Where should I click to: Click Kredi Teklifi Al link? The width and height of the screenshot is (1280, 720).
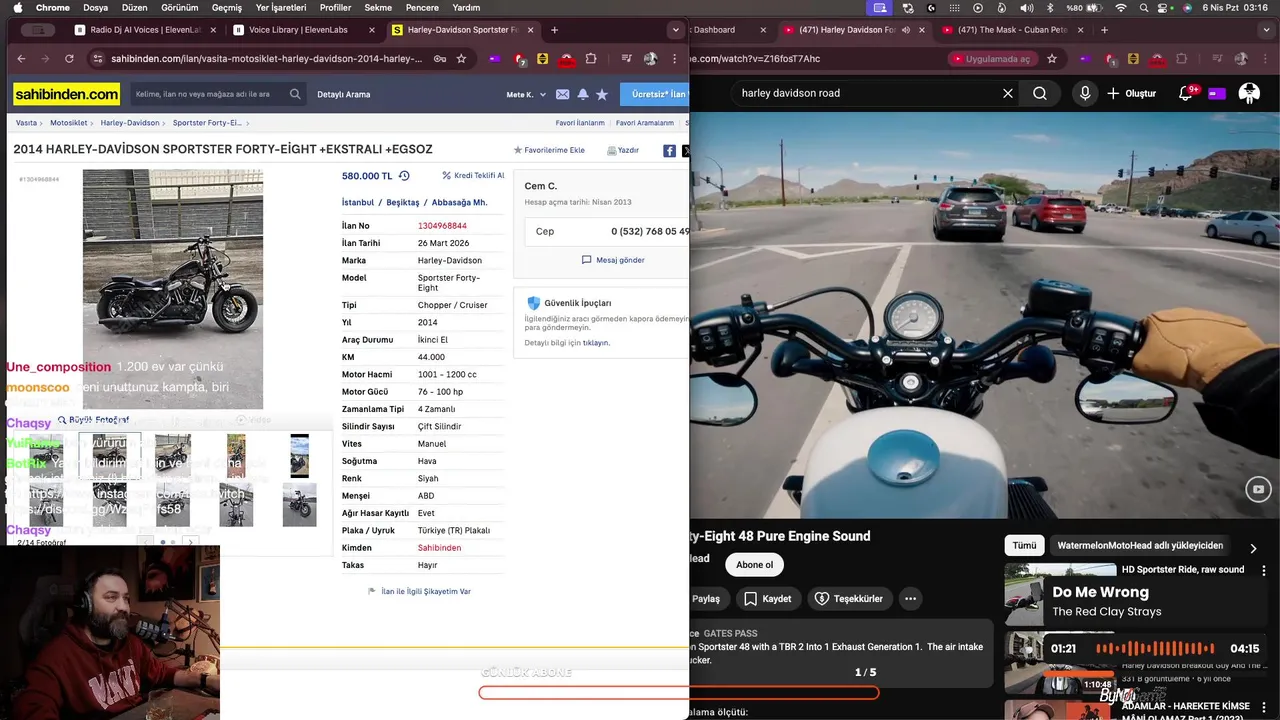pyautogui.click(x=473, y=176)
